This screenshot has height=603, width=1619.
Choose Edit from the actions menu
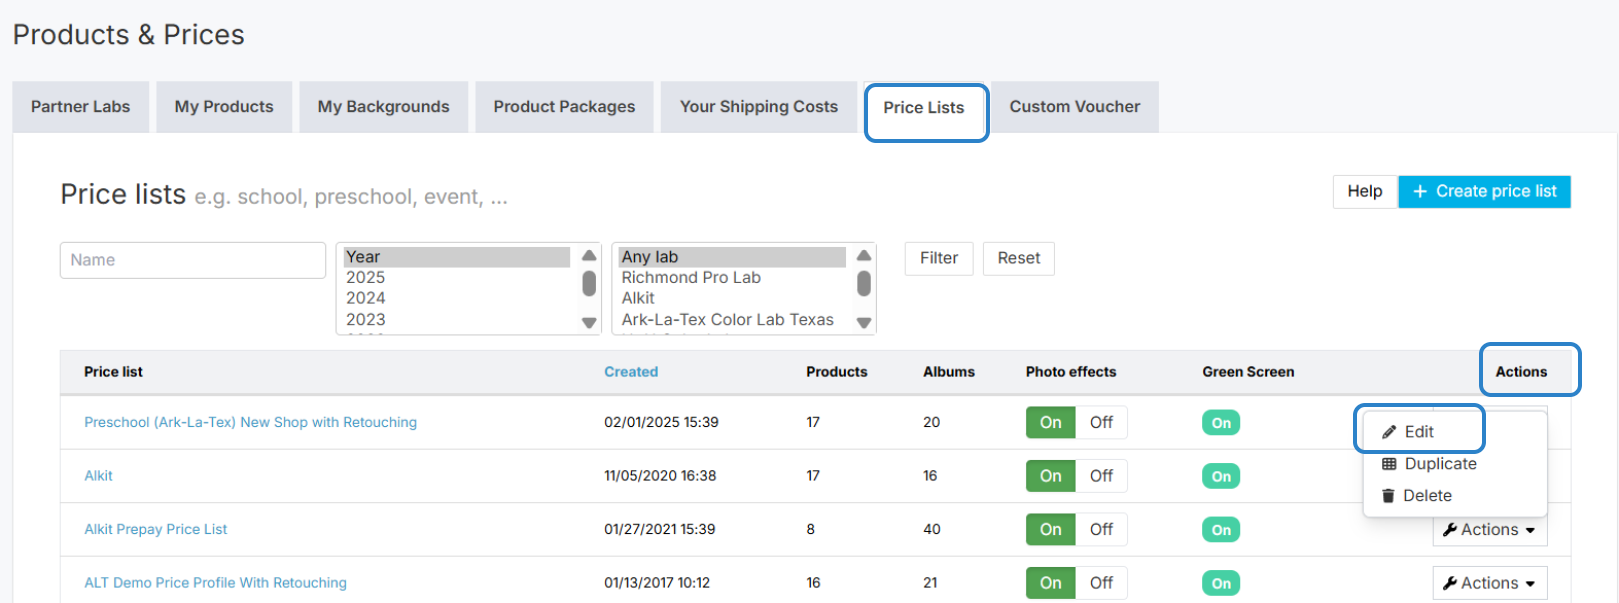1419,432
